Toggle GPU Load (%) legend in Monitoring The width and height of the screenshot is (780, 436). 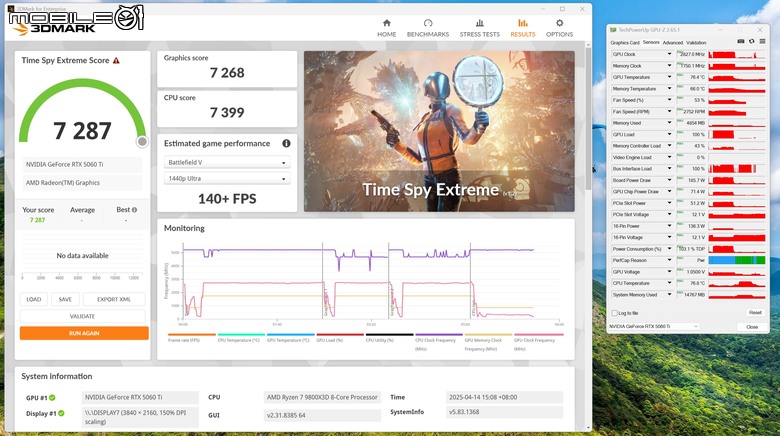point(340,338)
